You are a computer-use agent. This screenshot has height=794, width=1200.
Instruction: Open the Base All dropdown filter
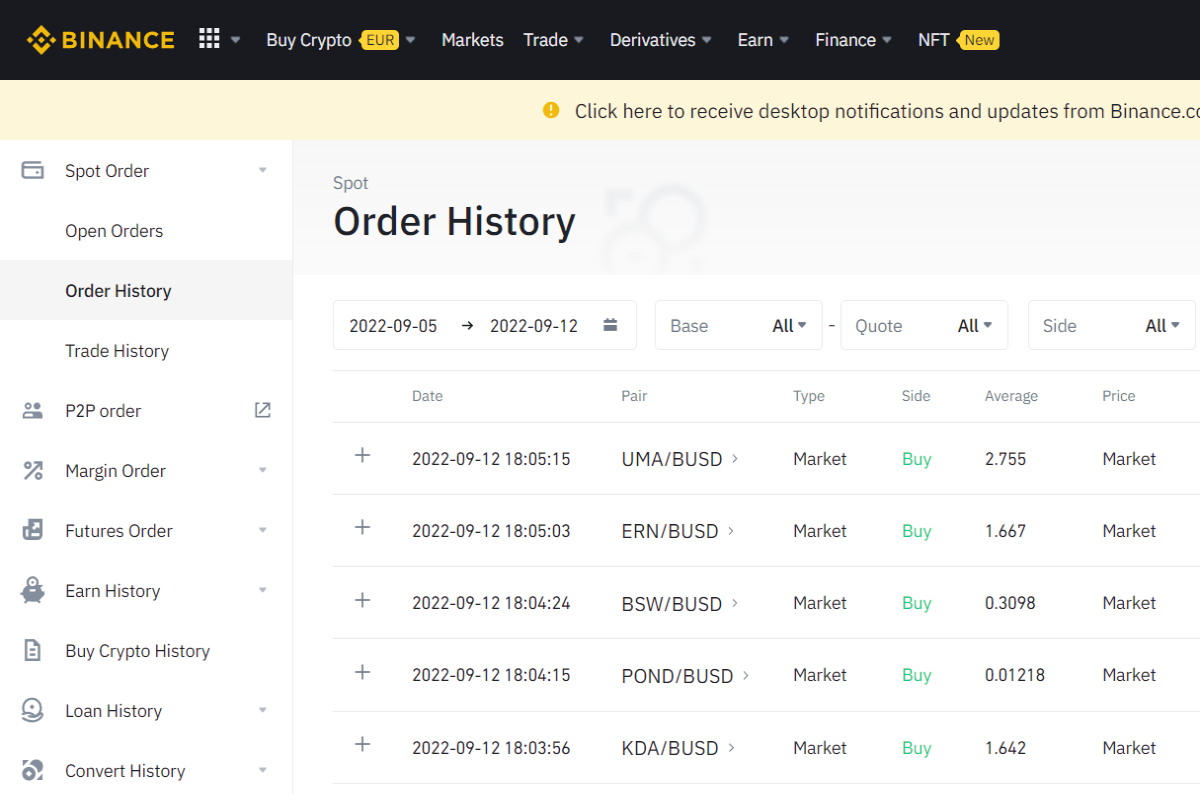[739, 325]
